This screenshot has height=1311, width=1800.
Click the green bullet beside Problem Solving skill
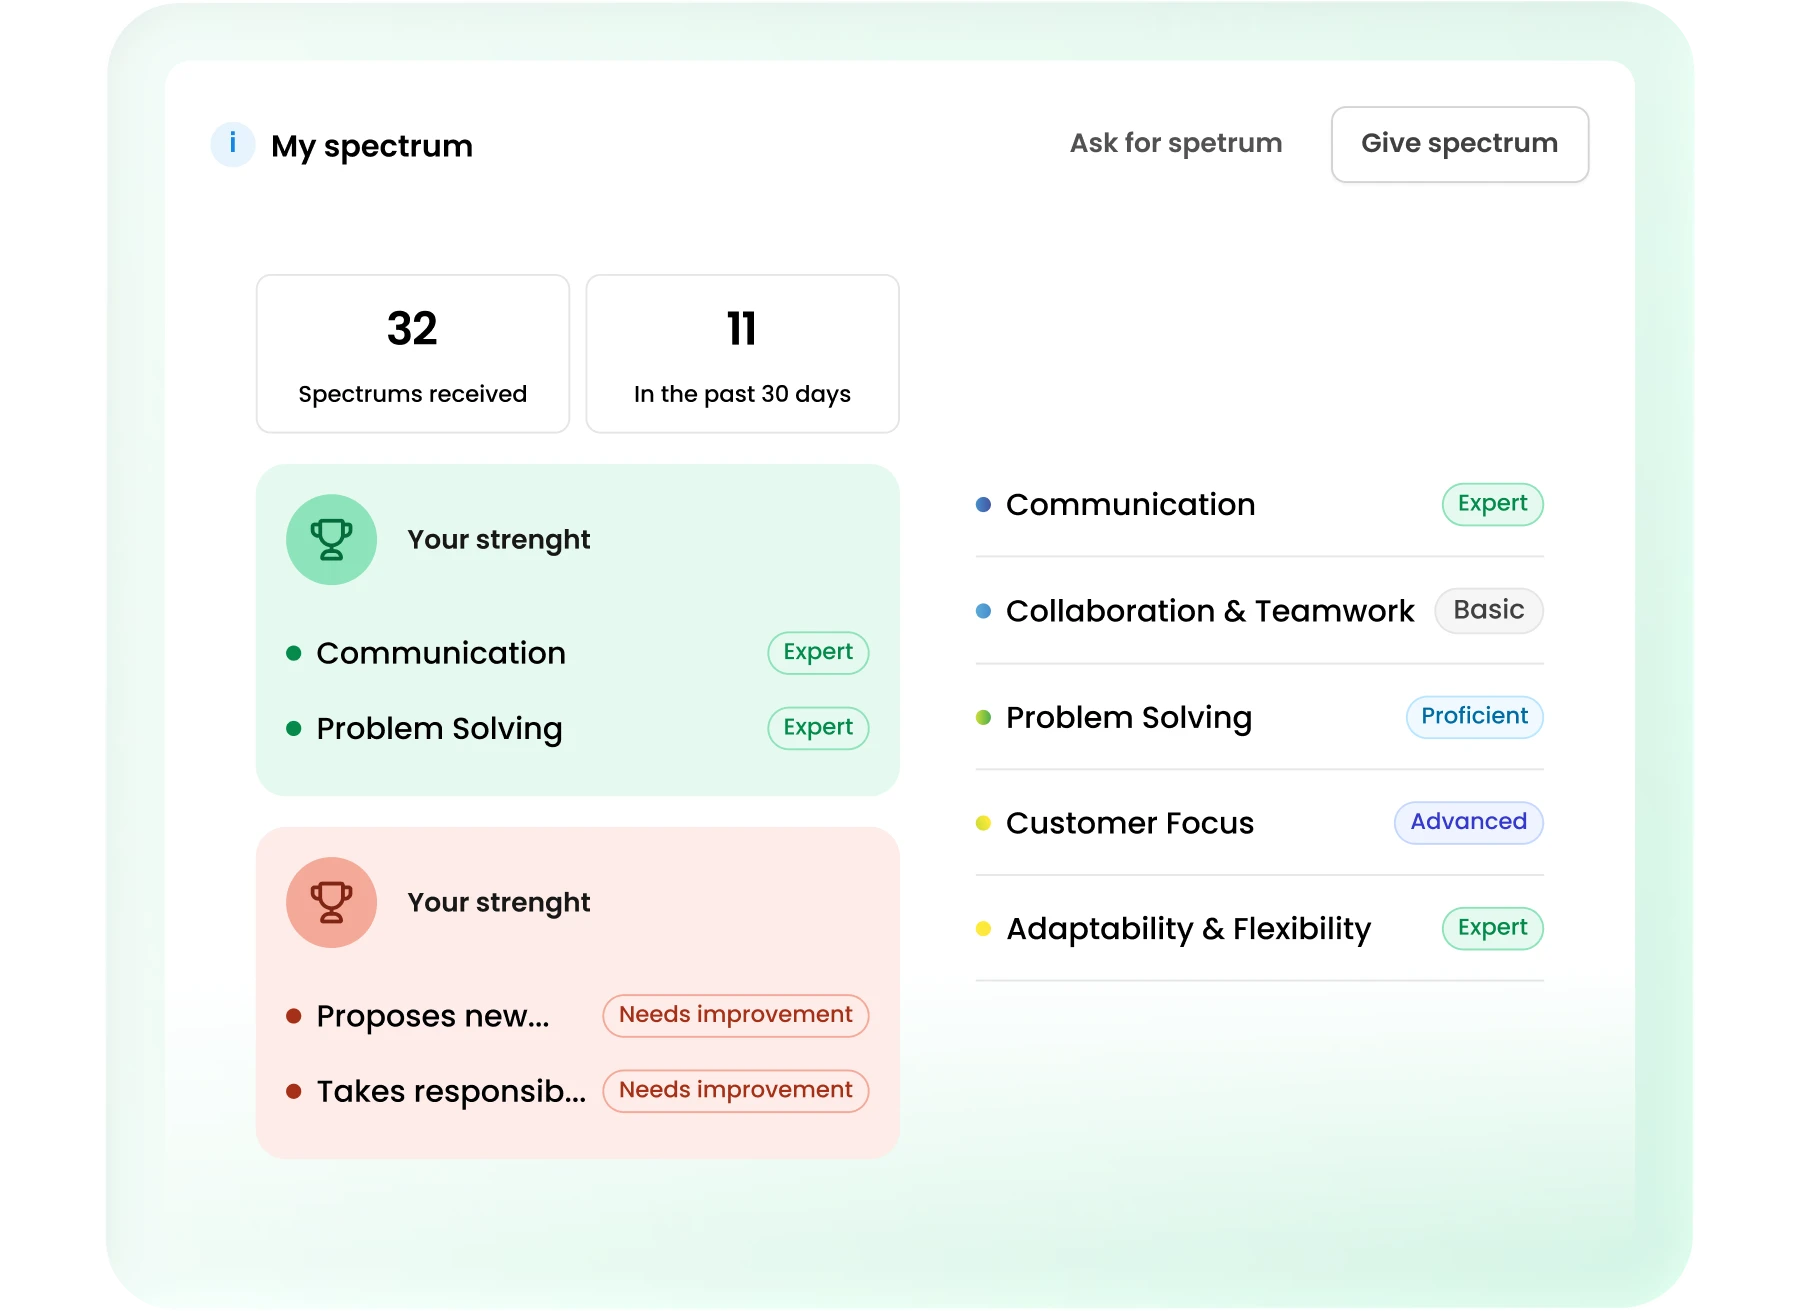982,716
